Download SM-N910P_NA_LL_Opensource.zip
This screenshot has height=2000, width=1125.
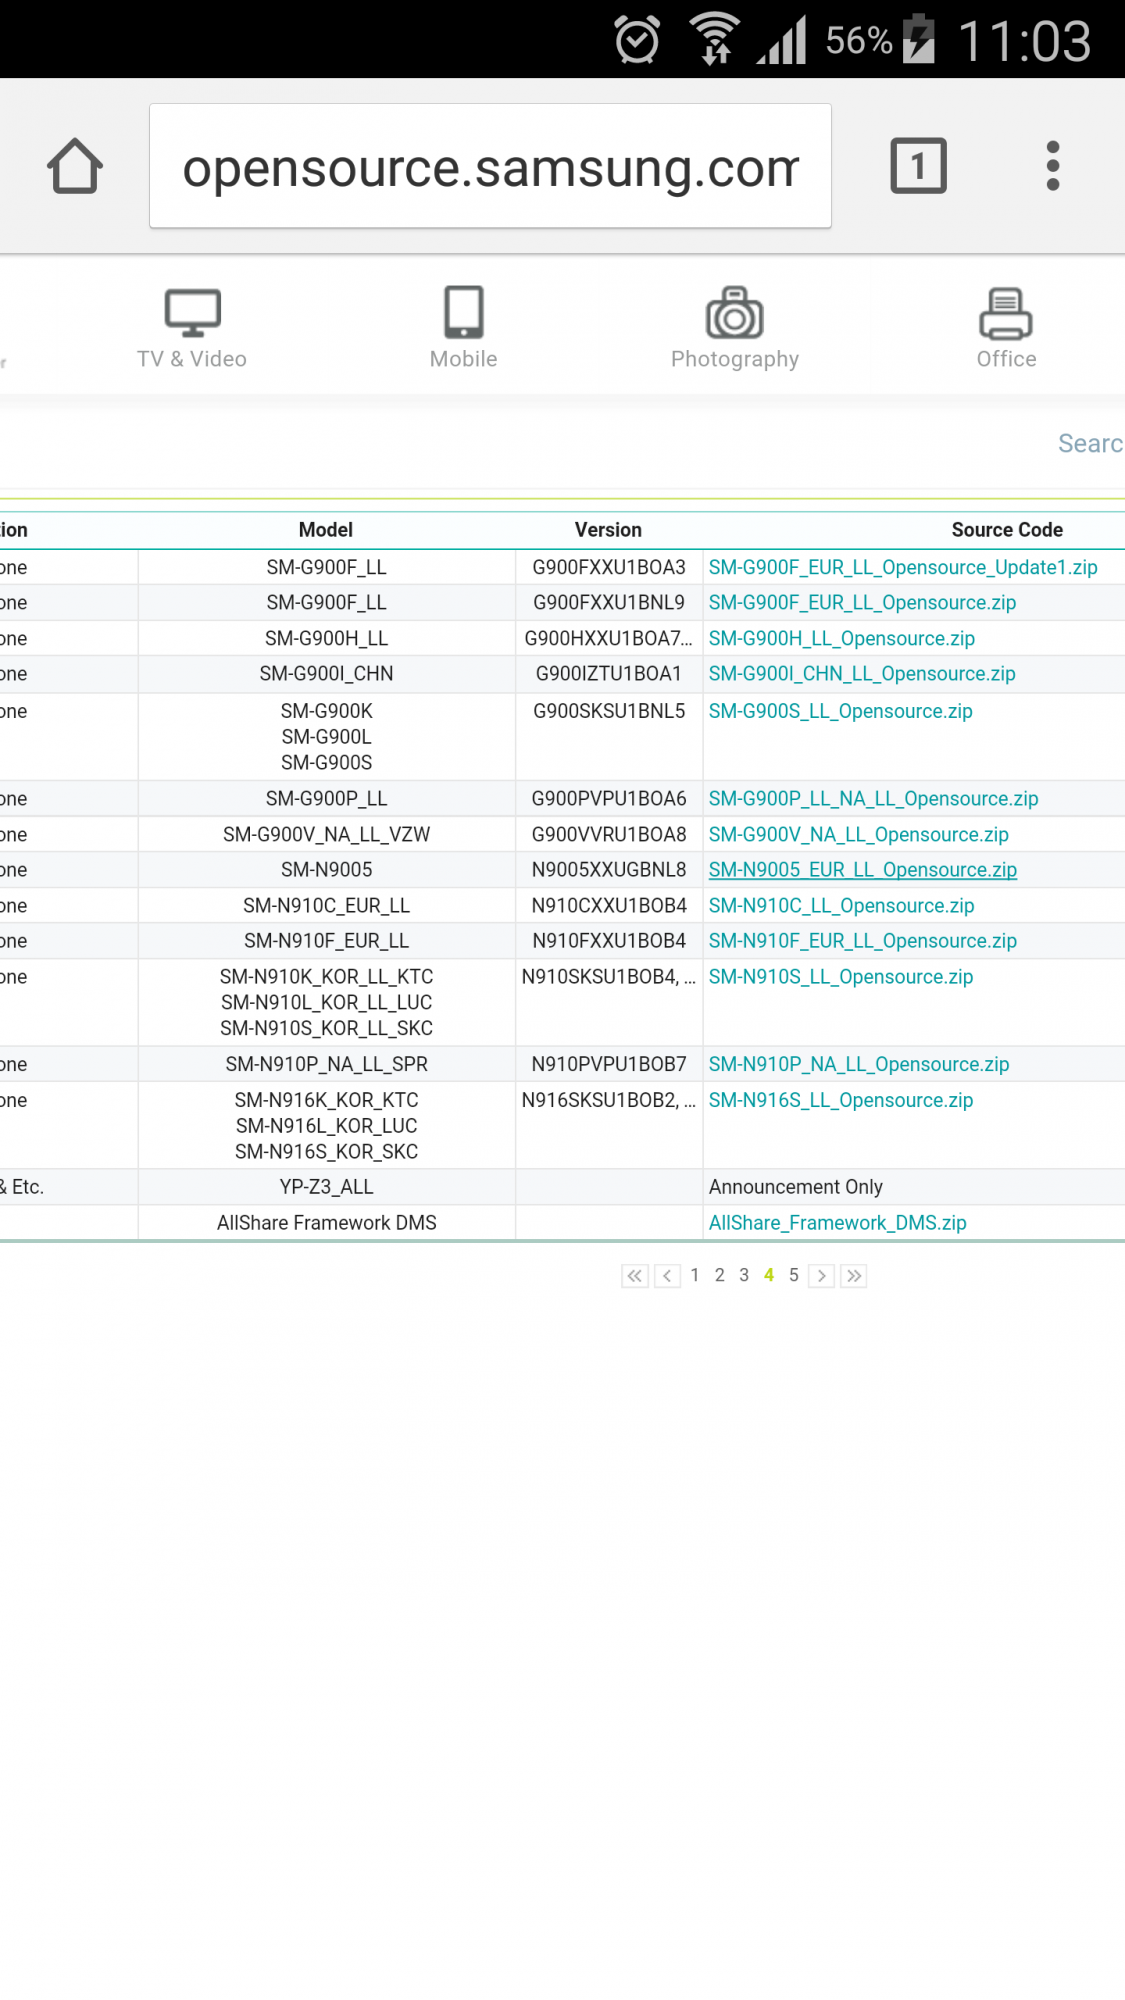[x=859, y=1065]
